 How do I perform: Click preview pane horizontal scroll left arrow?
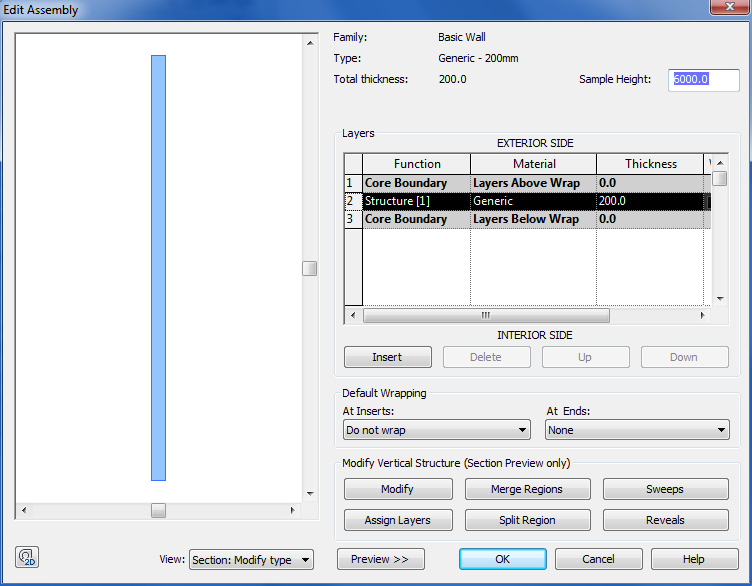(x=24, y=510)
